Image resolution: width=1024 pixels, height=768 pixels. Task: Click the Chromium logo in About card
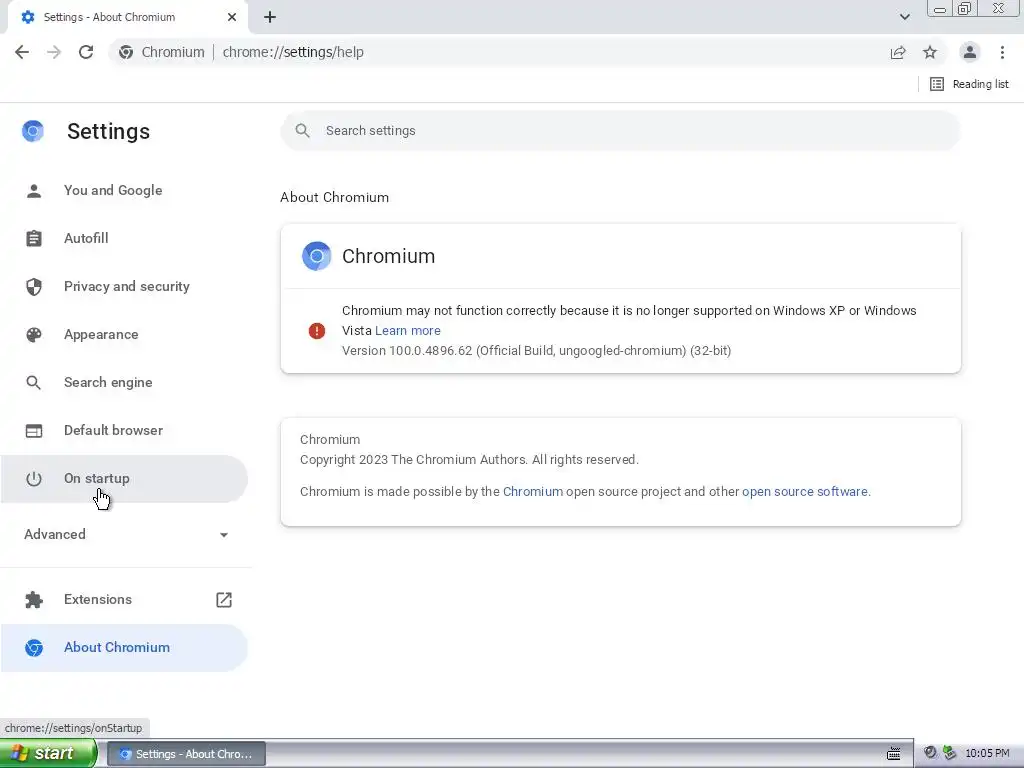click(x=317, y=256)
